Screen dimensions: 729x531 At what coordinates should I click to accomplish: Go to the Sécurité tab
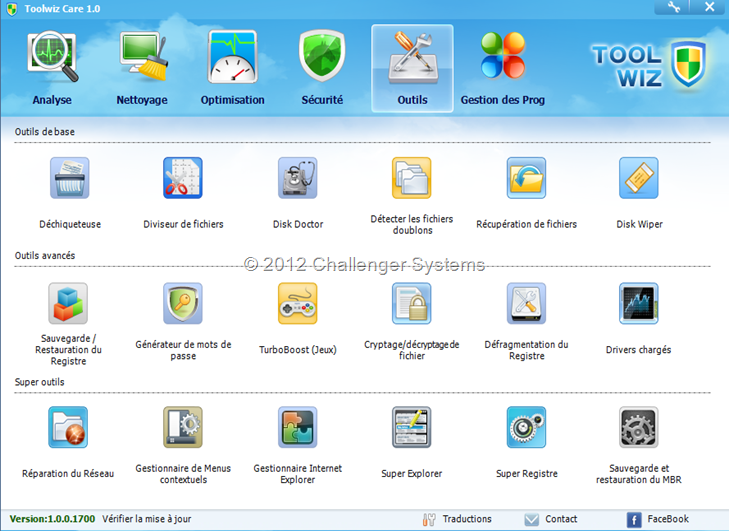tap(322, 68)
